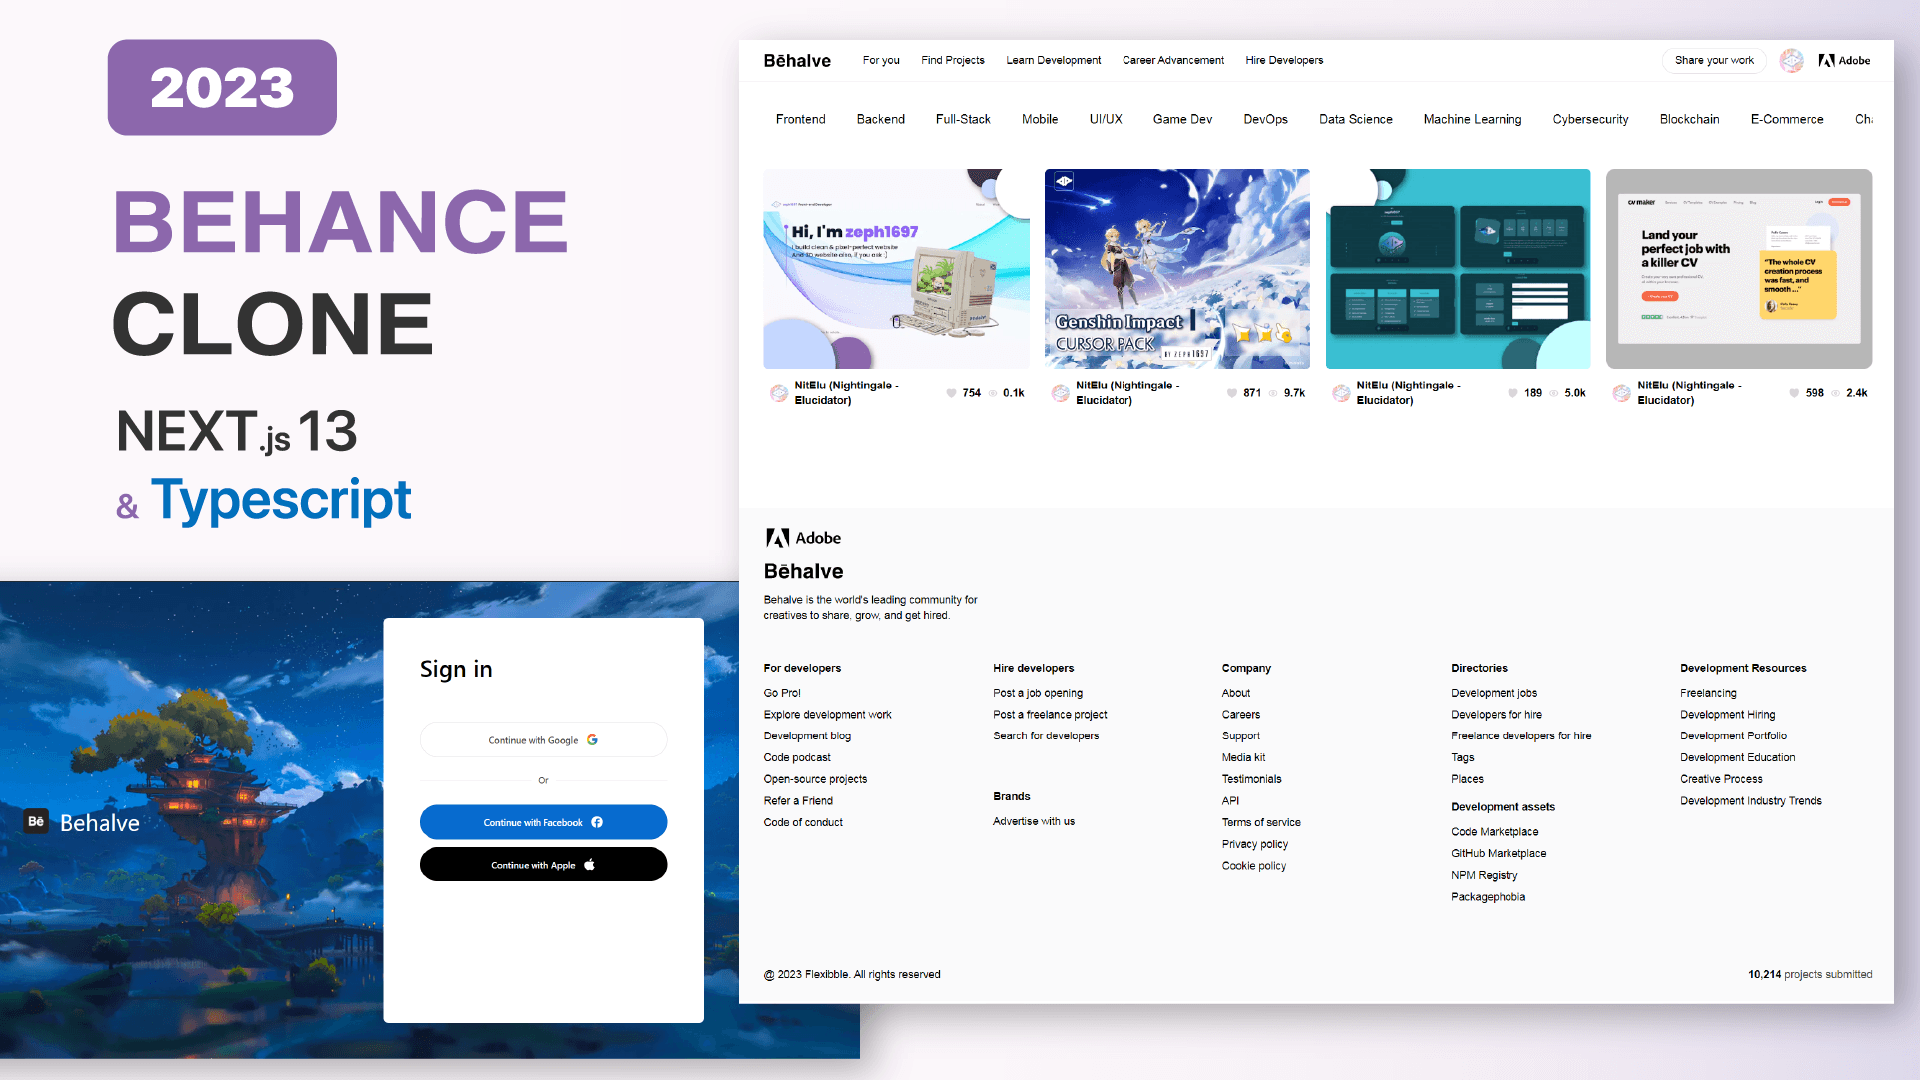Click author avatar next to 871 likes
The image size is (1920, 1080).
(1060, 393)
